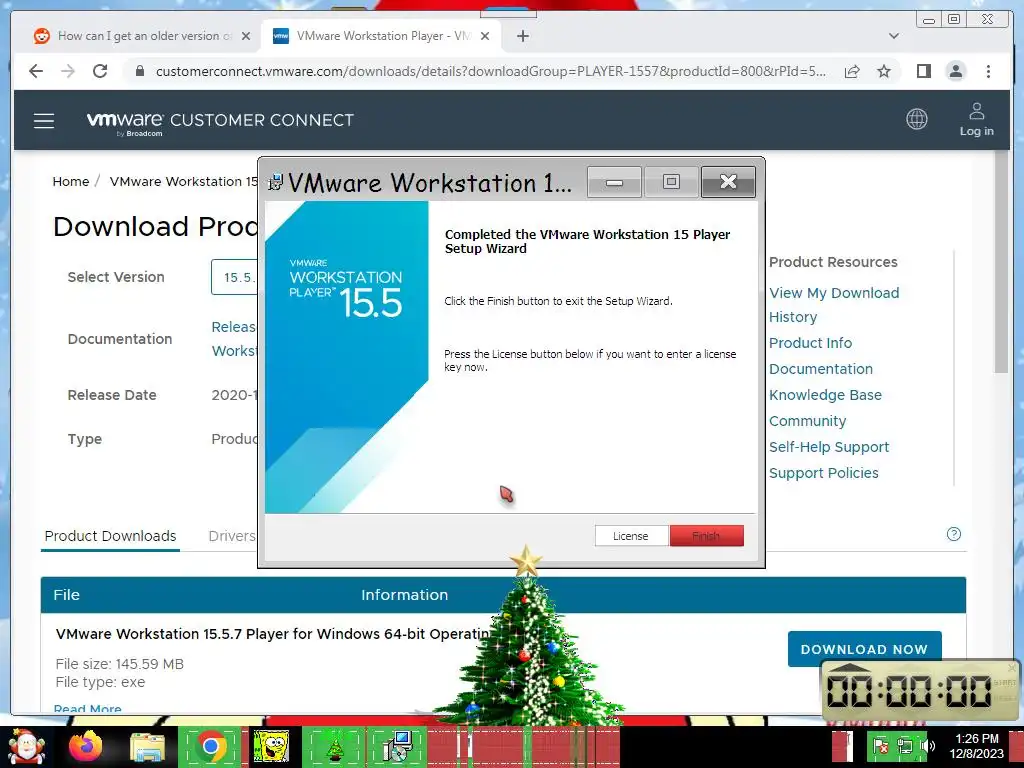Click the SpongeBob taskbar icon
Image resolution: width=1024 pixels, height=768 pixels.
270,747
